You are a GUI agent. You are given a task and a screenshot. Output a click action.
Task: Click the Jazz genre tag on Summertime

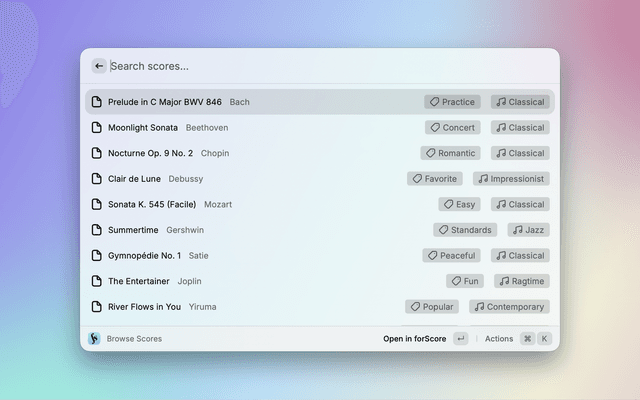click(528, 230)
